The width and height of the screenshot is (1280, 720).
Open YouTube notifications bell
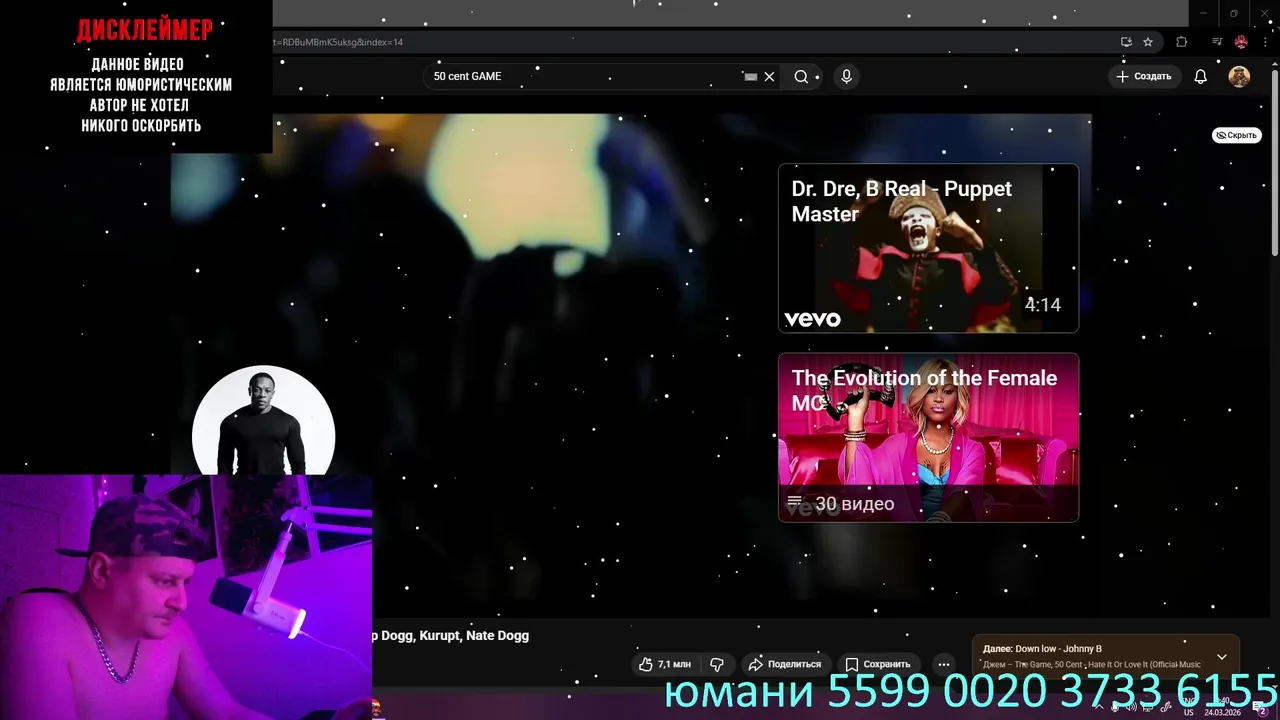click(x=1201, y=77)
